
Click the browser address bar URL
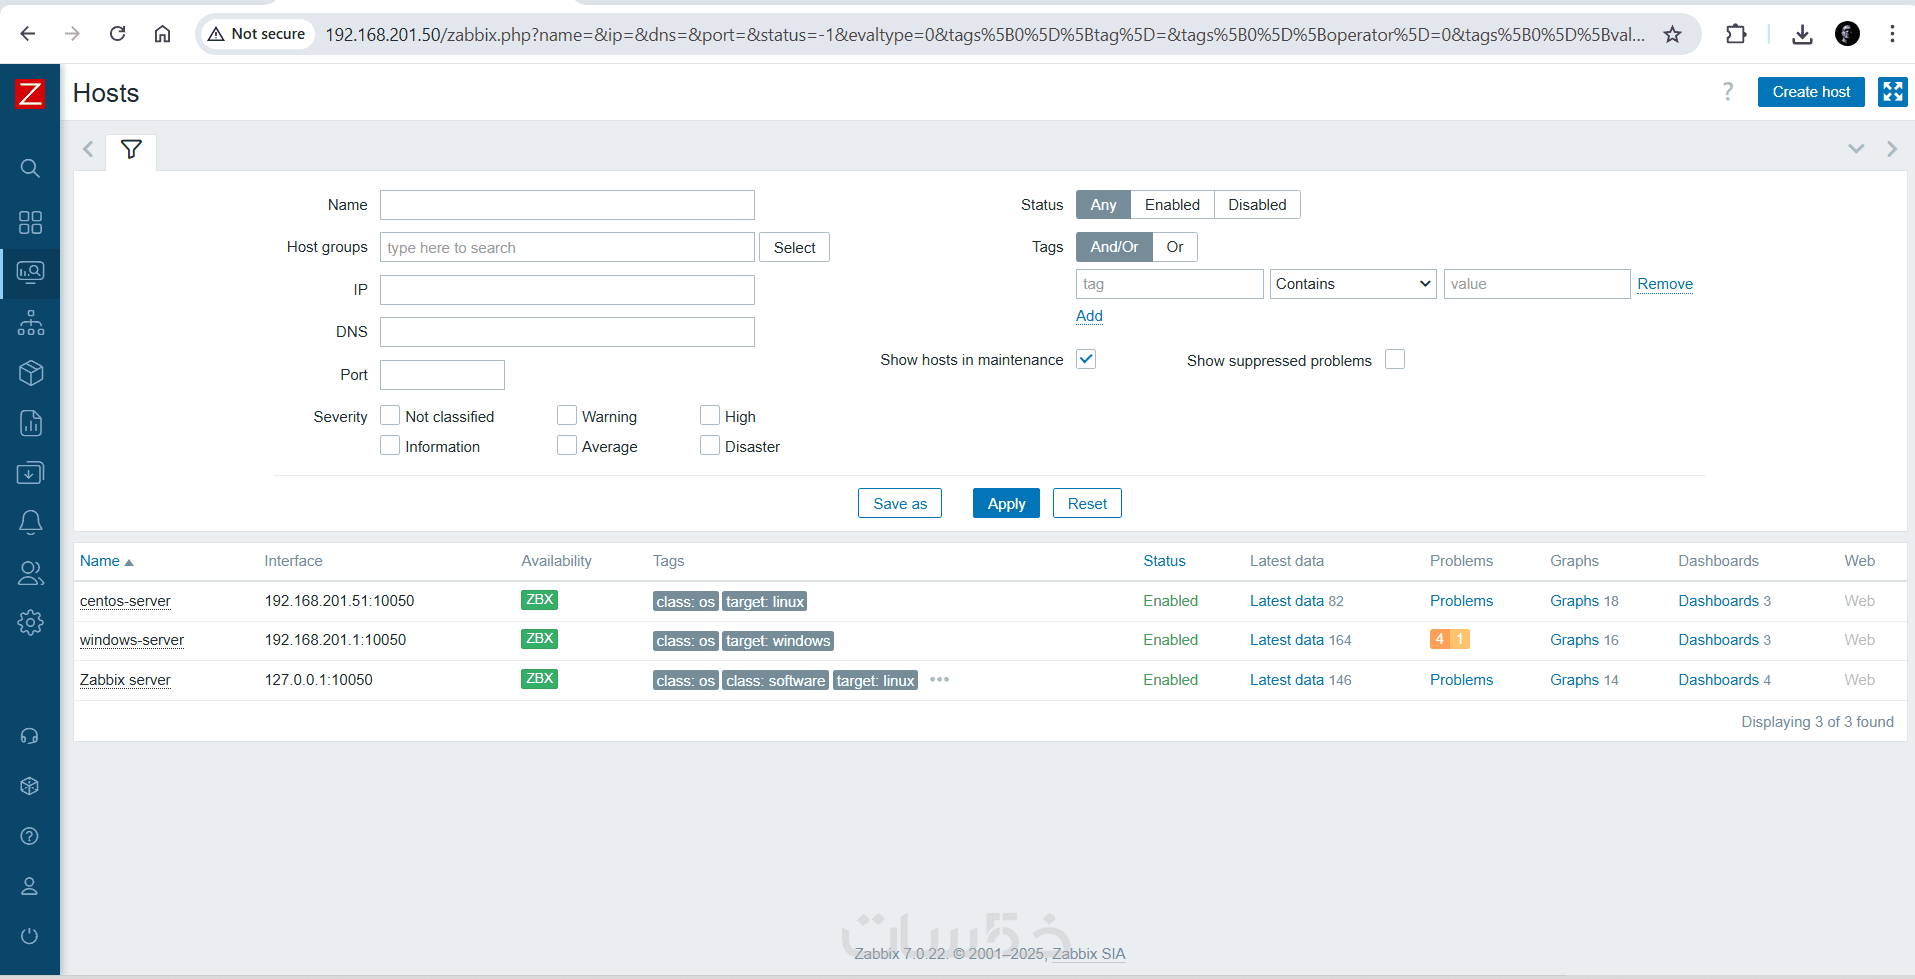tap(984, 35)
